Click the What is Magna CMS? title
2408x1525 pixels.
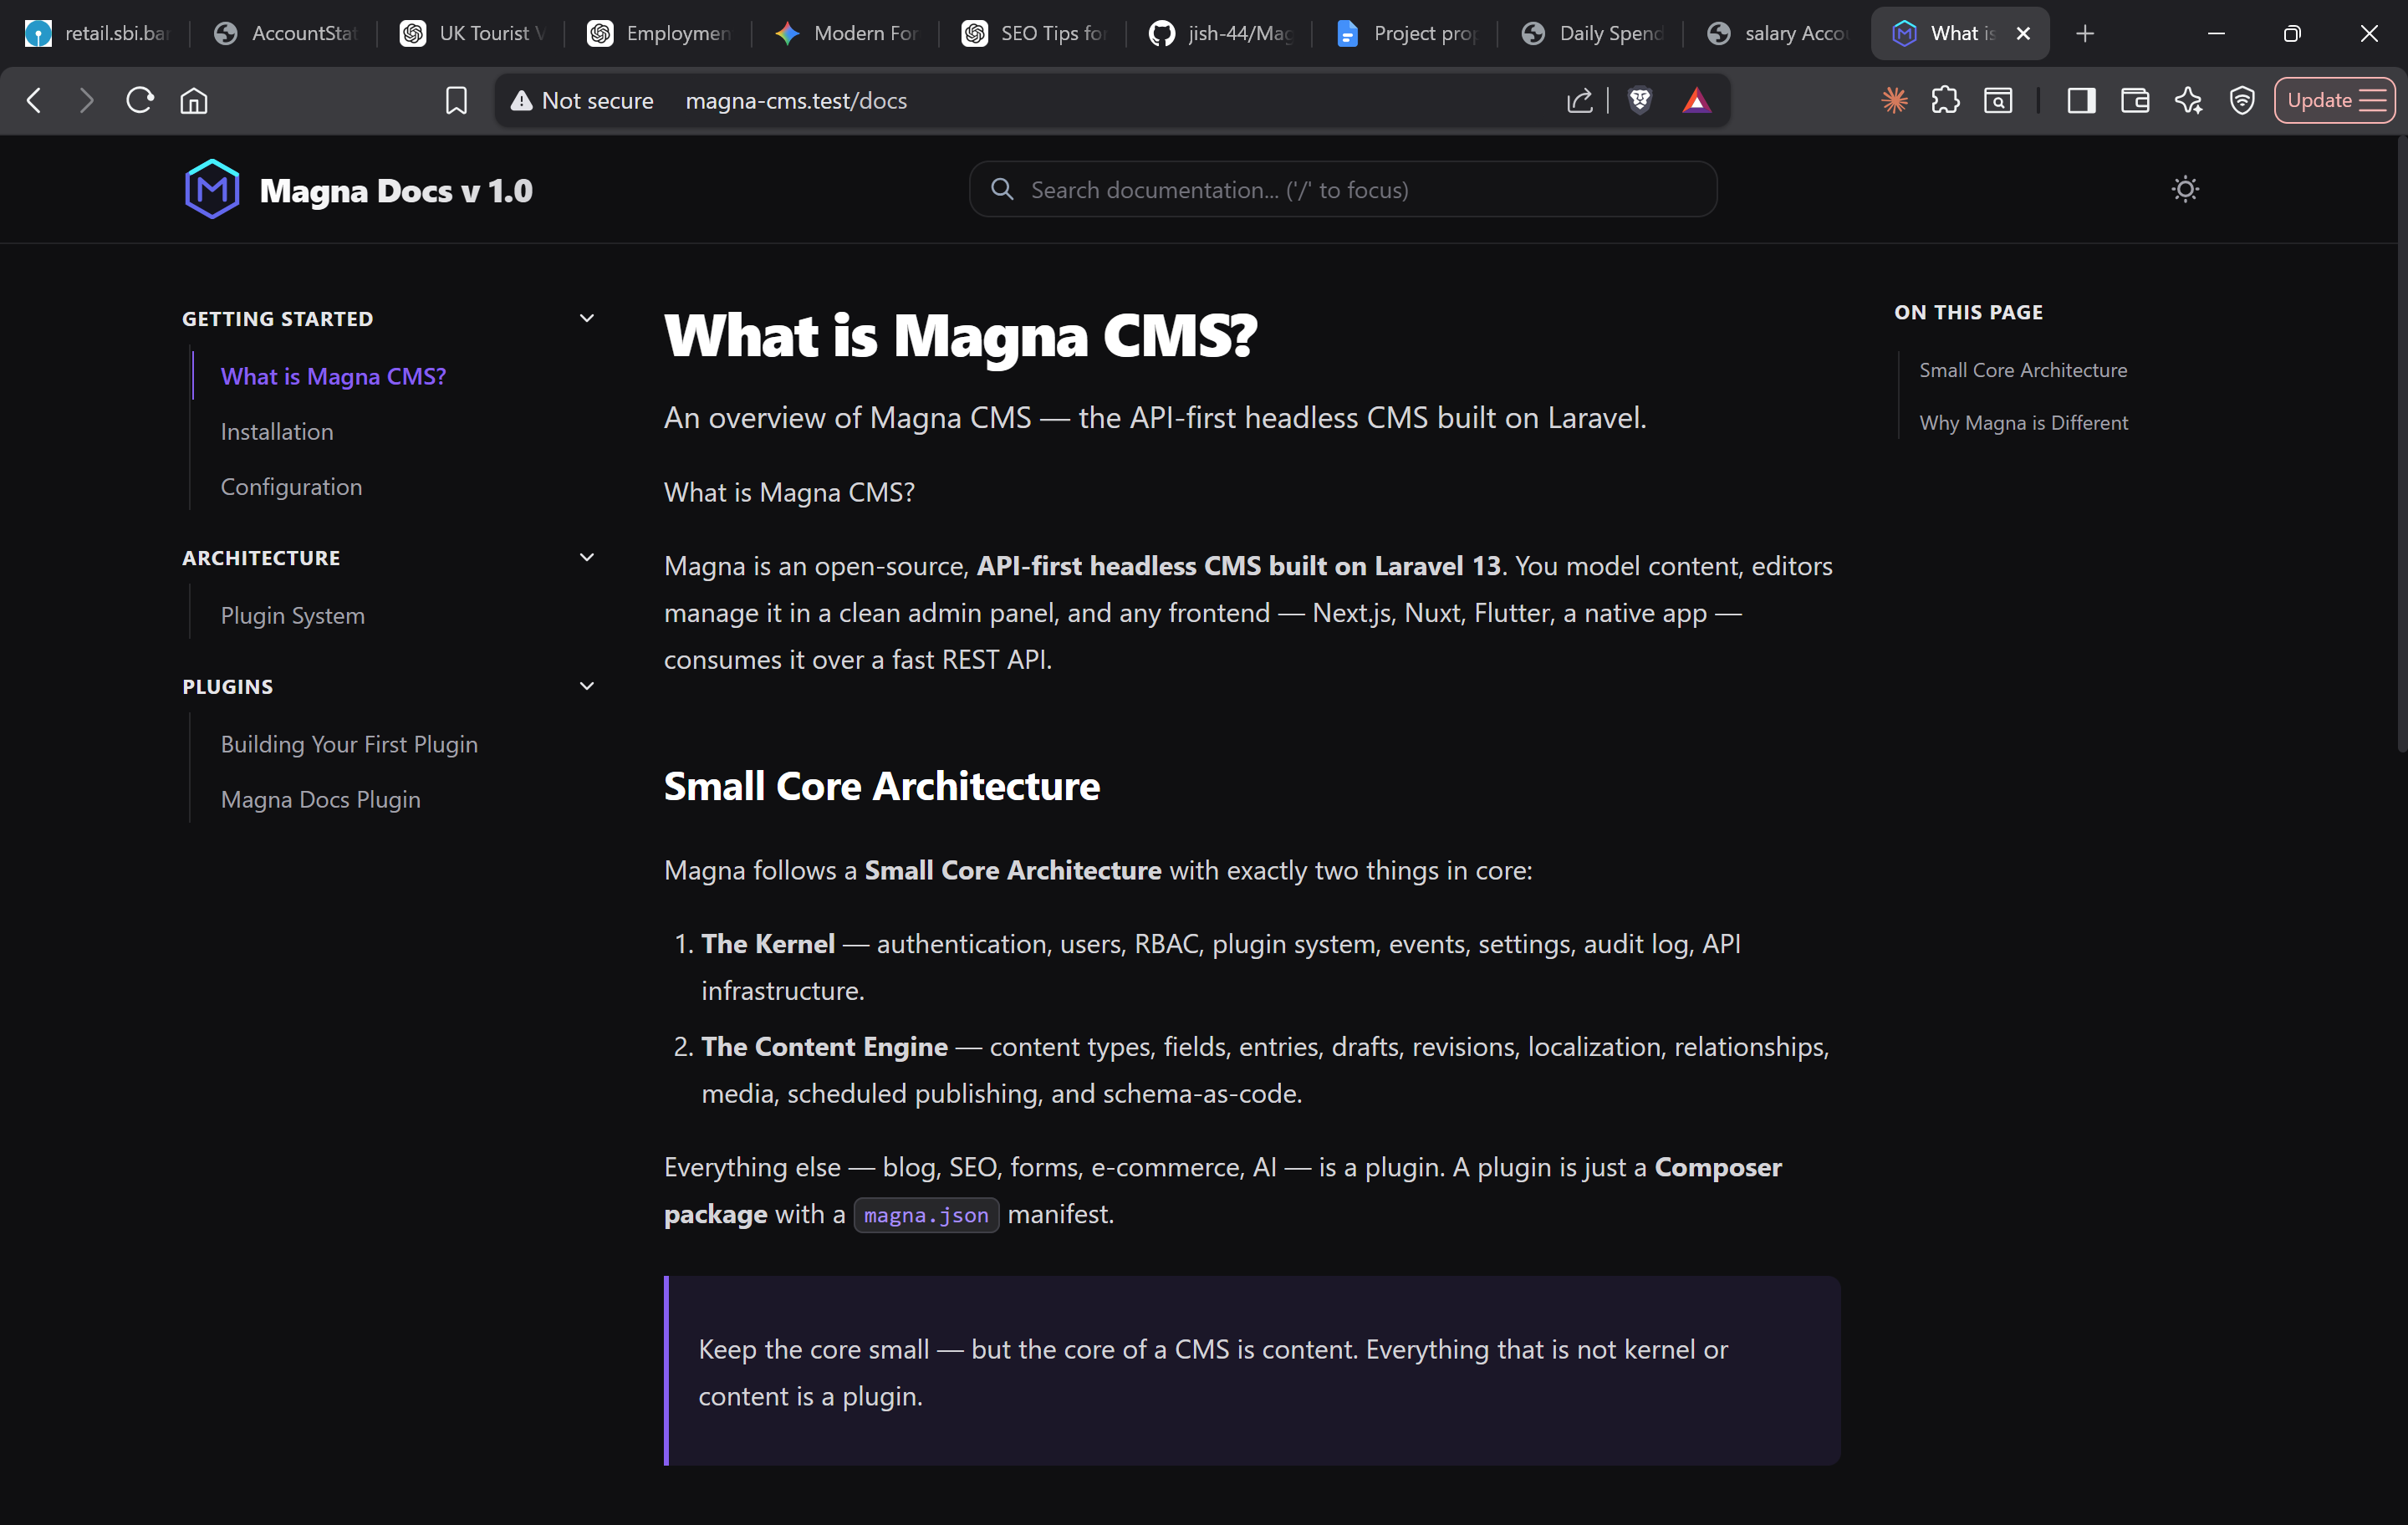960,335
